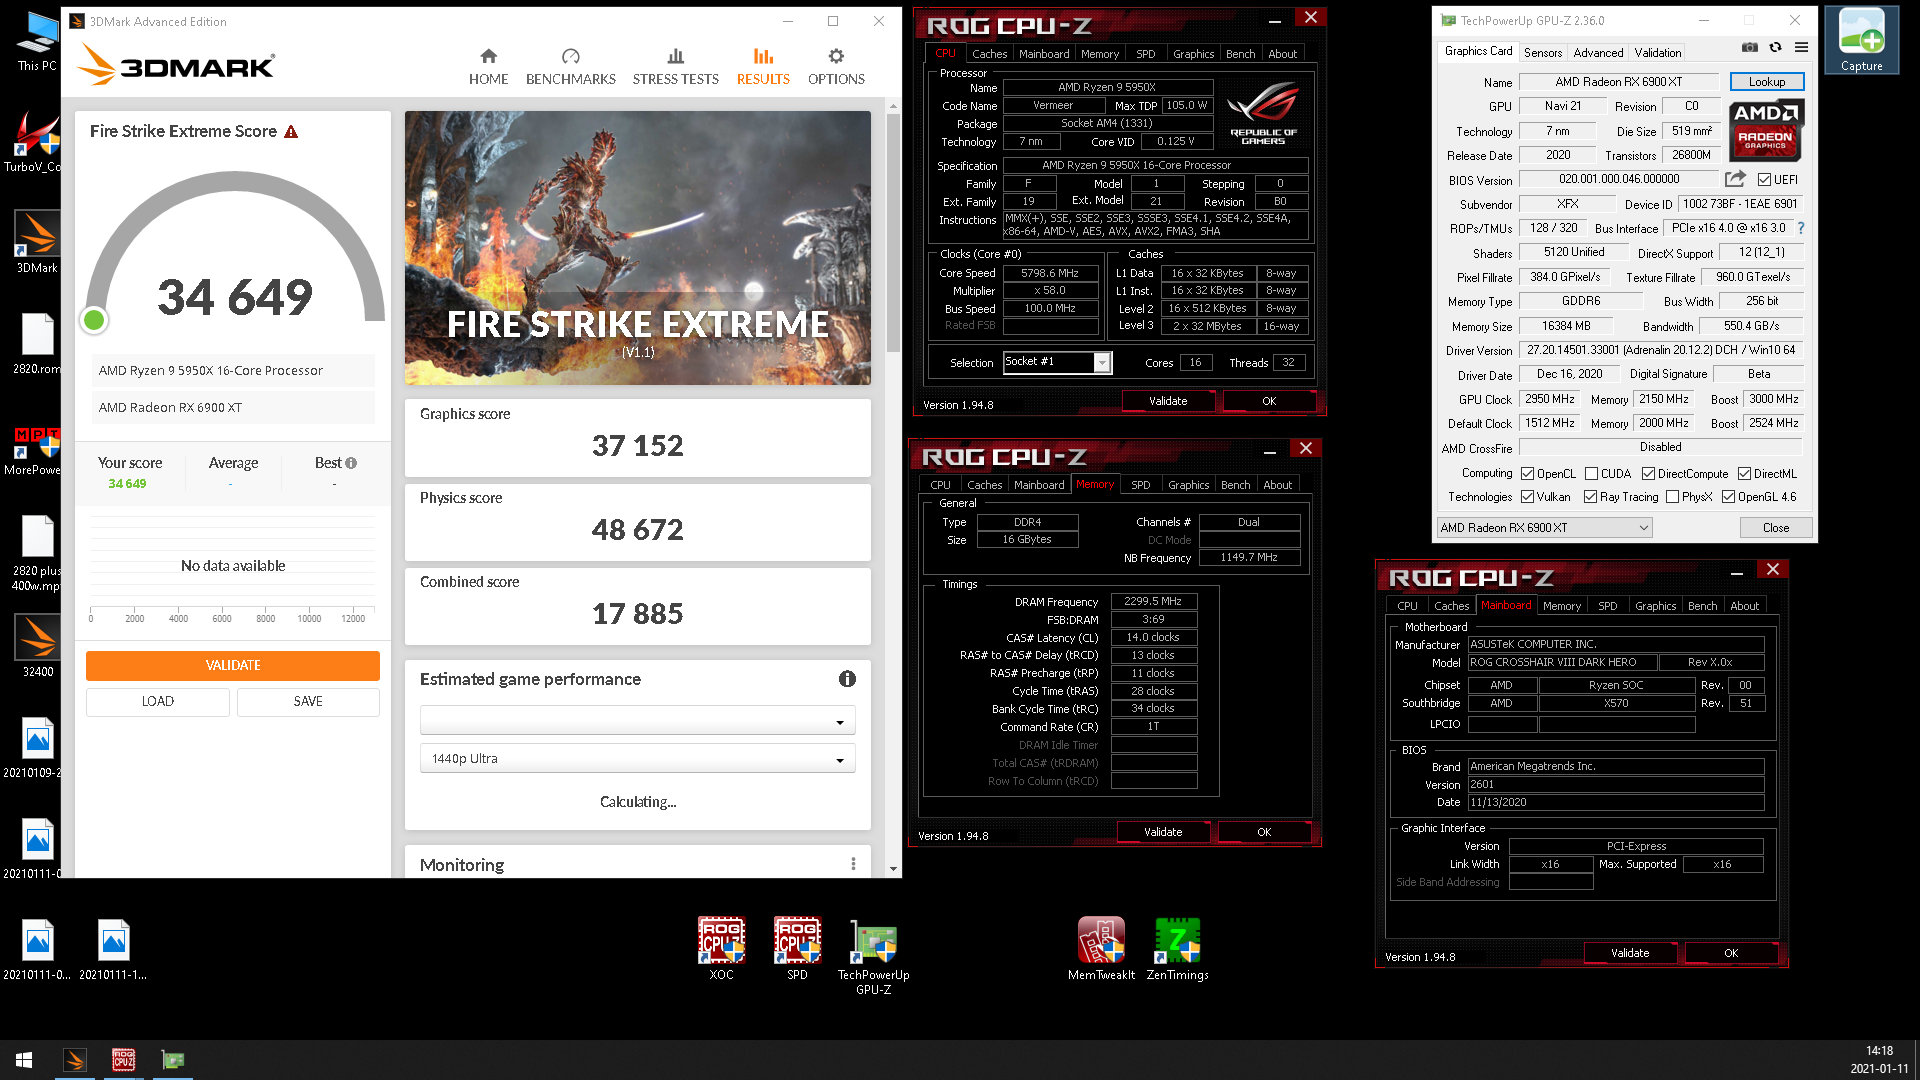1920x1080 pixels.
Task: Open STRESS TESTS in 3DMark
Action: pyautogui.click(x=675, y=66)
